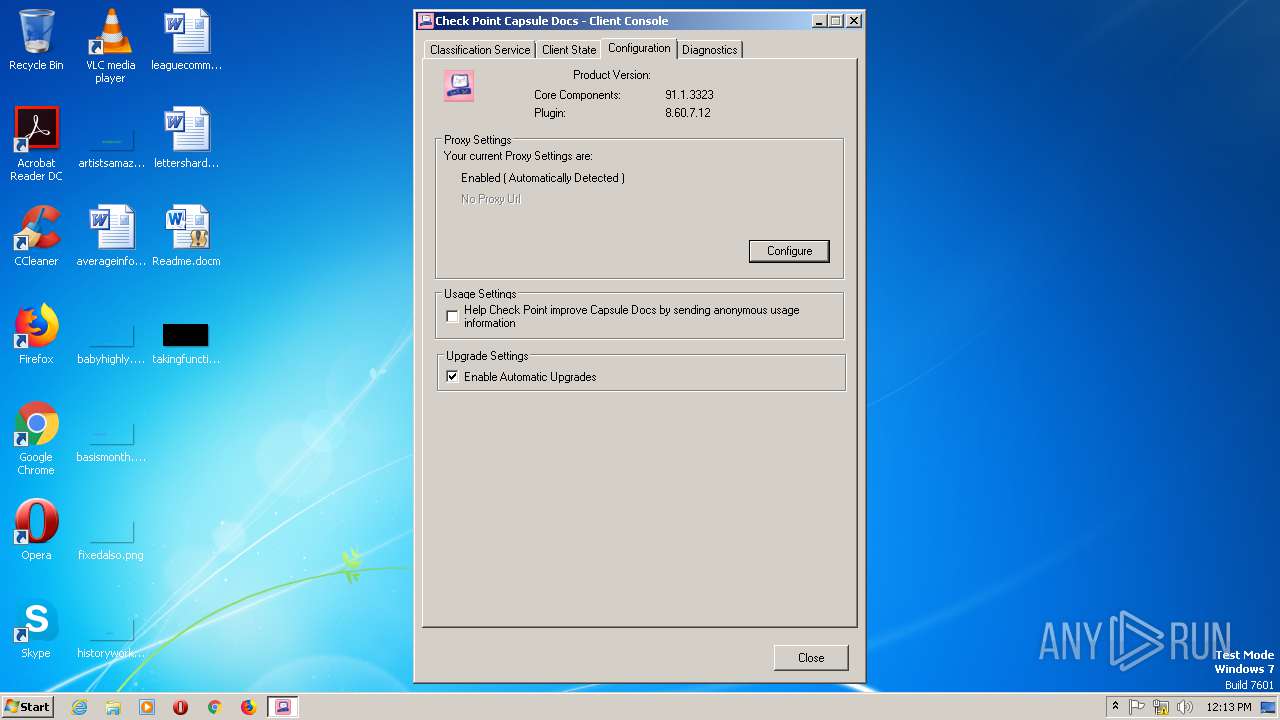
Task: Launch CCleaner from the desktop
Action: pyautogui.click(x=36, y=237)
